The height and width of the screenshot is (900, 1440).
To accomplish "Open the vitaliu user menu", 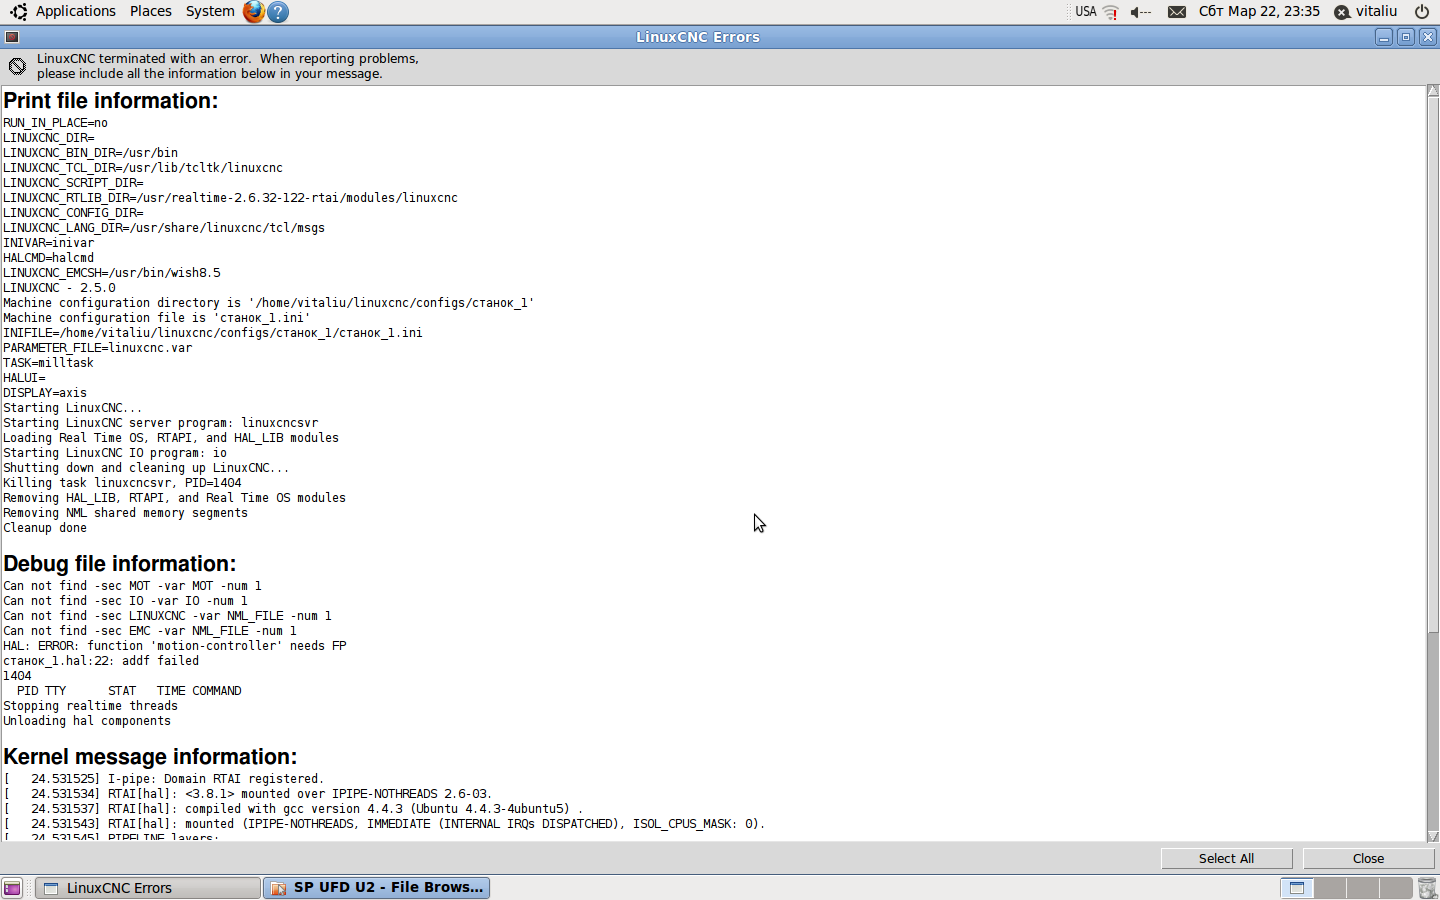I will [x=1376, y=11].
